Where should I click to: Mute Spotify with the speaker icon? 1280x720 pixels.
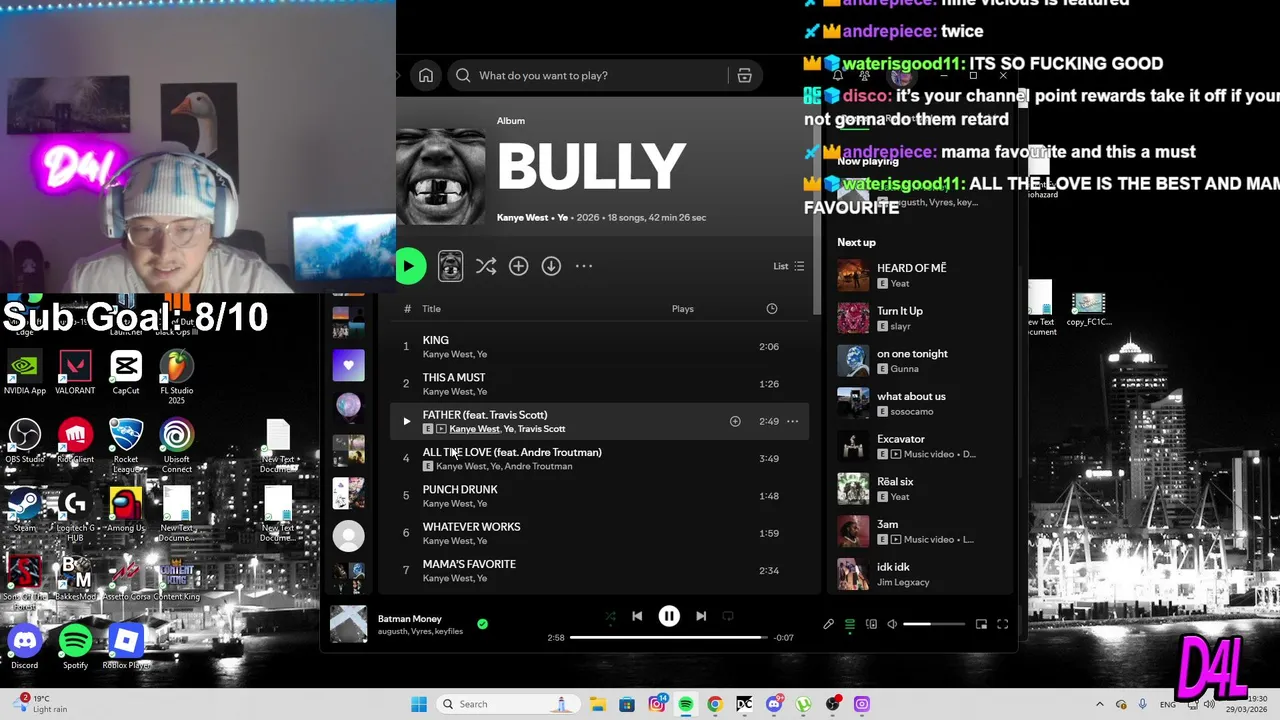tap(892, 624)
